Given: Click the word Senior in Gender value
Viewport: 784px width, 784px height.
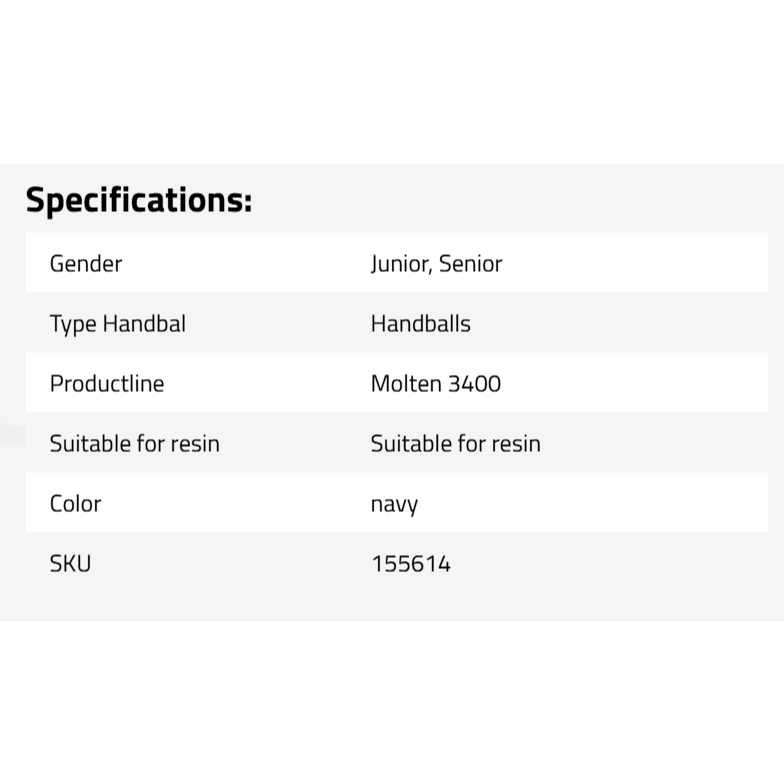Looking at the screenshot, I should [x=470, y=264].
